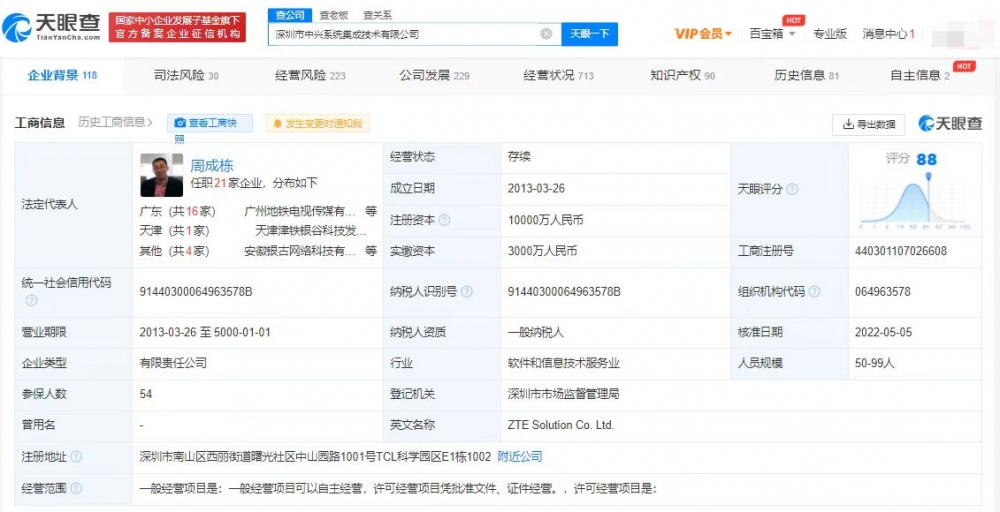
Task: Open 广州地铁电视传媒 company link
Action: 300,210
